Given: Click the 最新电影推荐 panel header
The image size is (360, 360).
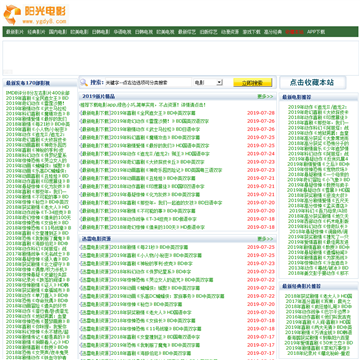Looking at the screenshot, I should click(297, 97).
